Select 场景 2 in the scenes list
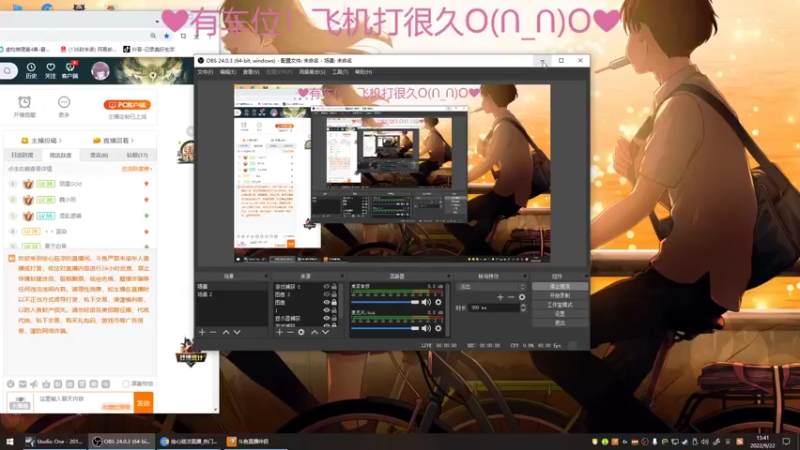The image size is (800, 450). 231,294
